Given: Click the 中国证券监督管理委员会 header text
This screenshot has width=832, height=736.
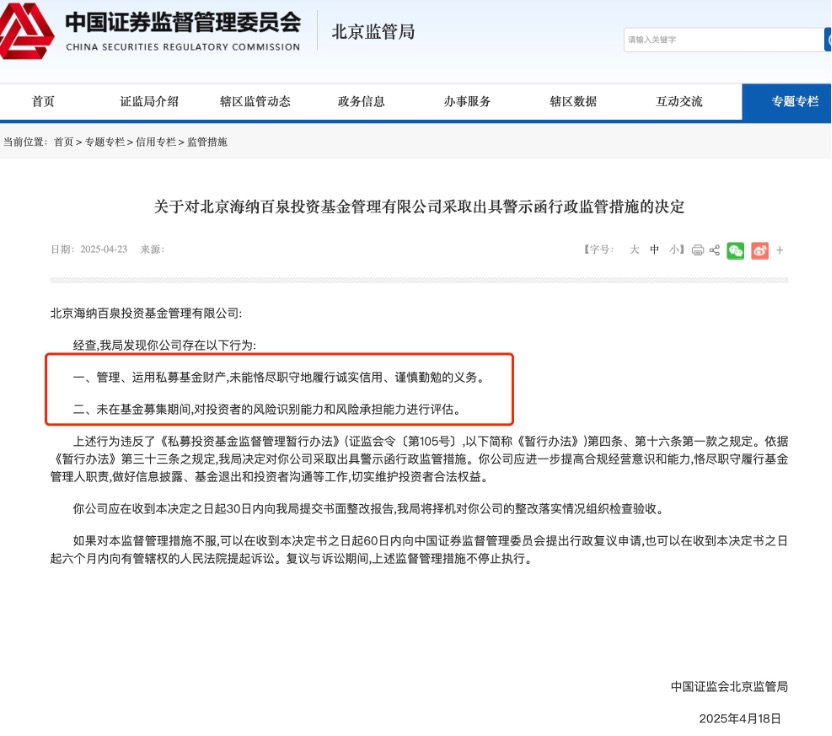Looking at the screenshot, I should [x=183, y=22].
